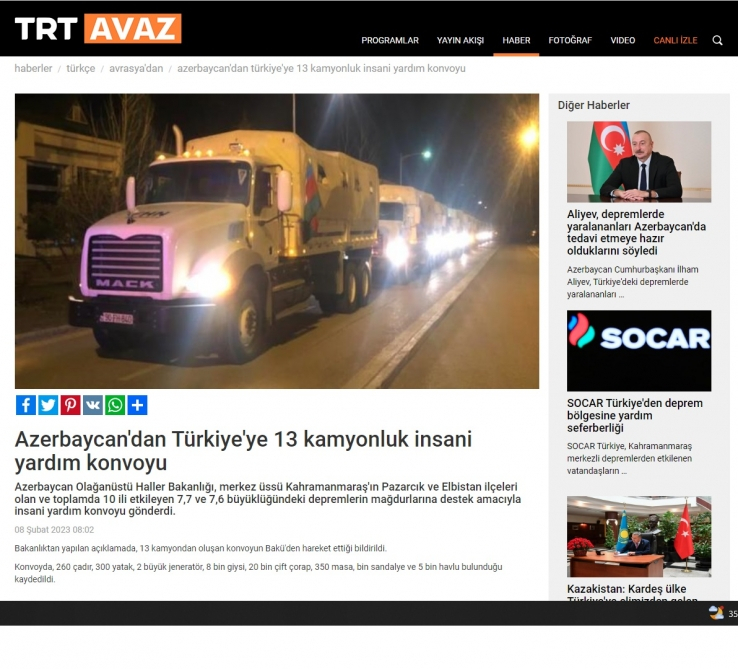This screenshot has width=738, height=669.
Task: Pin the article on Pinterest
Action: click(x=70, y=405)
